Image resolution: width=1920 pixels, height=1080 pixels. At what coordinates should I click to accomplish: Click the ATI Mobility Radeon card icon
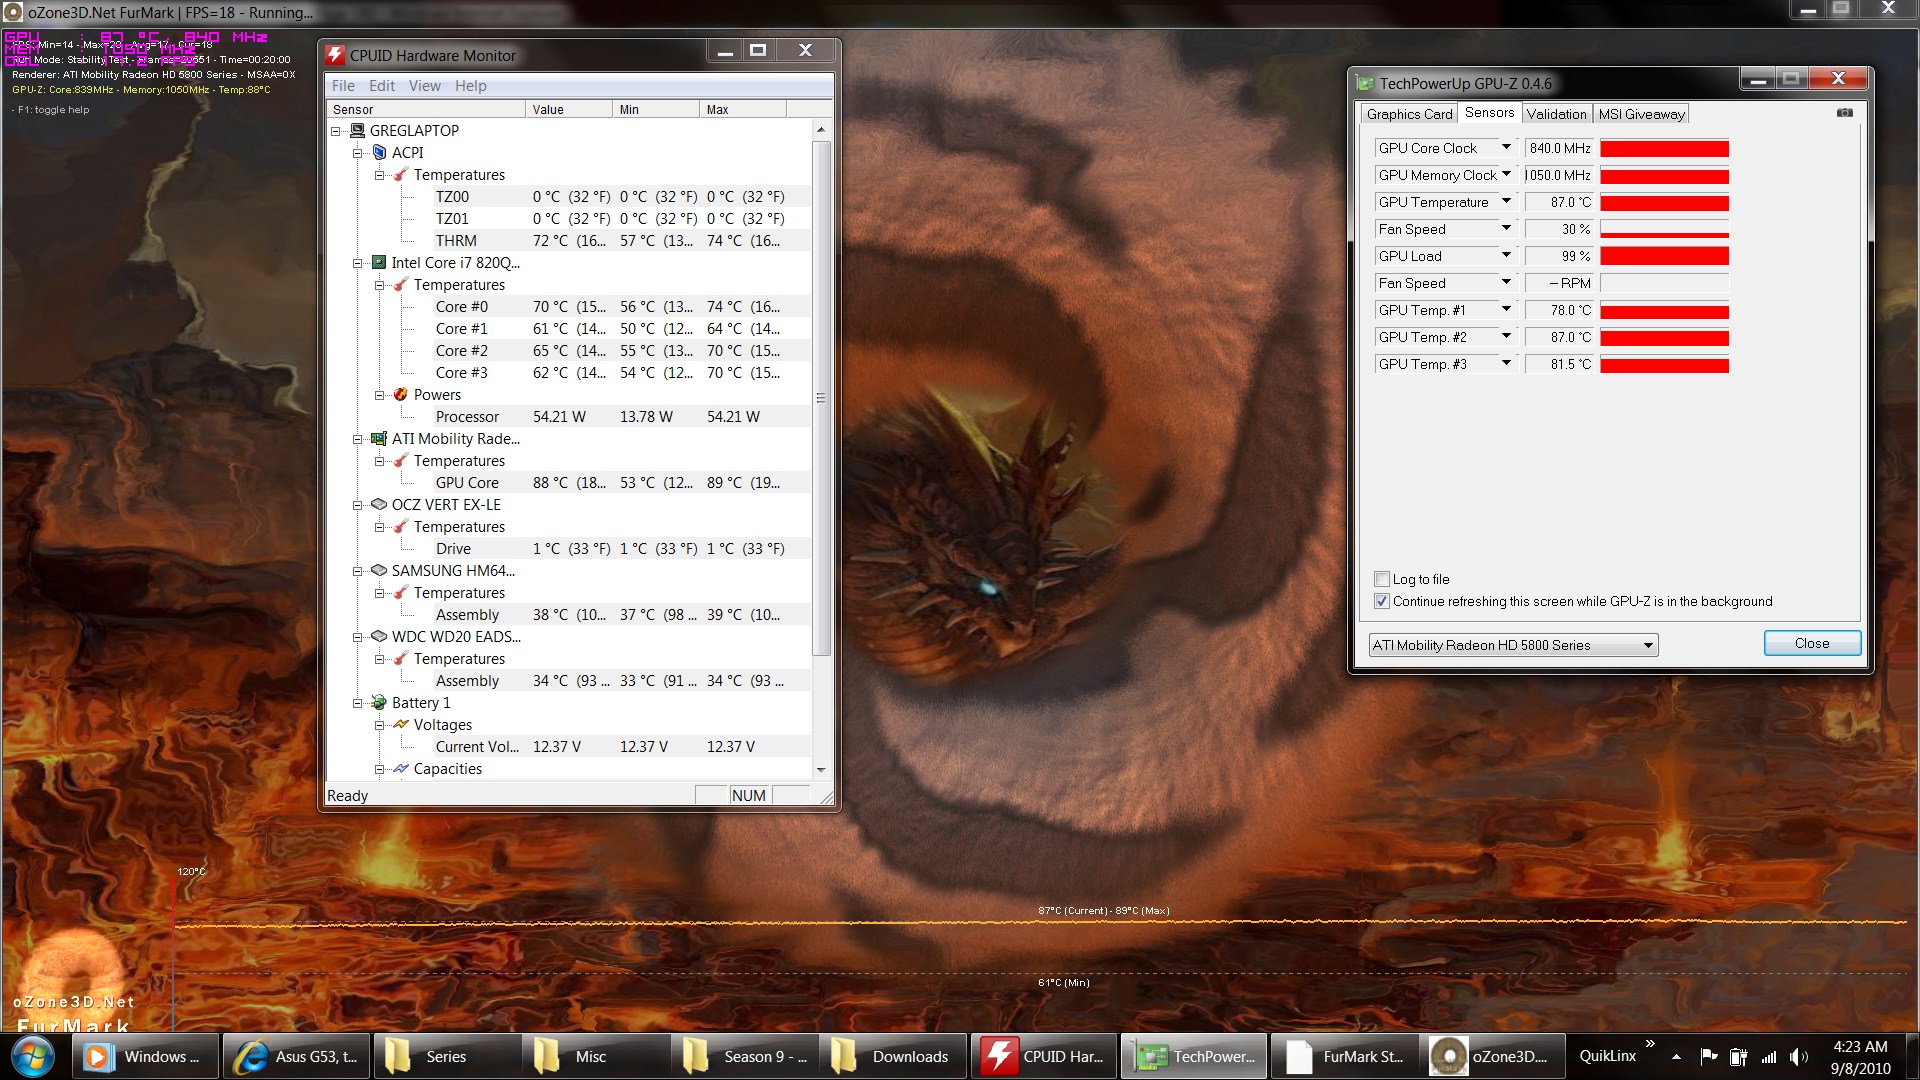click(x=379, y=438)
